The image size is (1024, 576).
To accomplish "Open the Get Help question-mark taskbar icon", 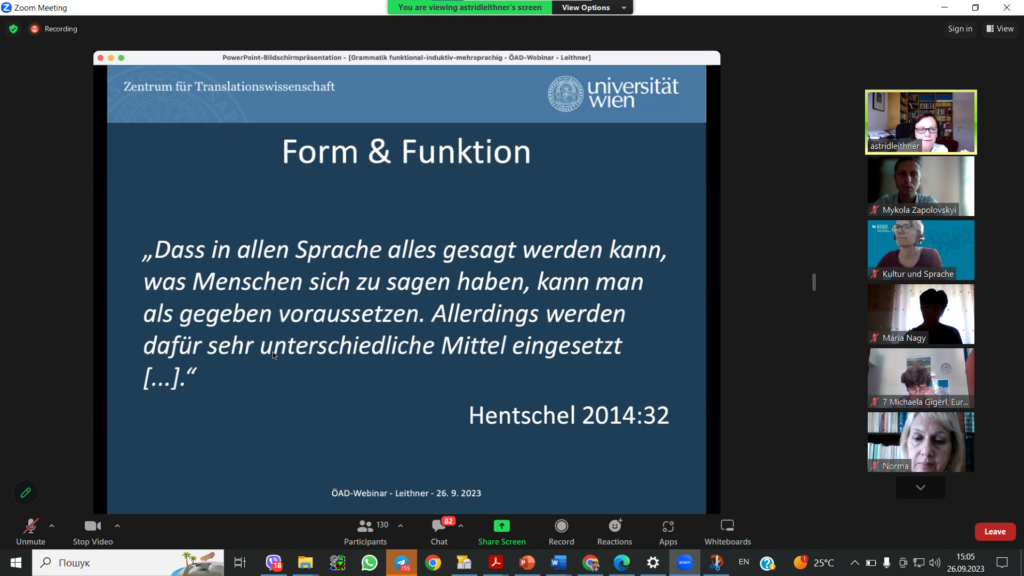I will point(767,562).
